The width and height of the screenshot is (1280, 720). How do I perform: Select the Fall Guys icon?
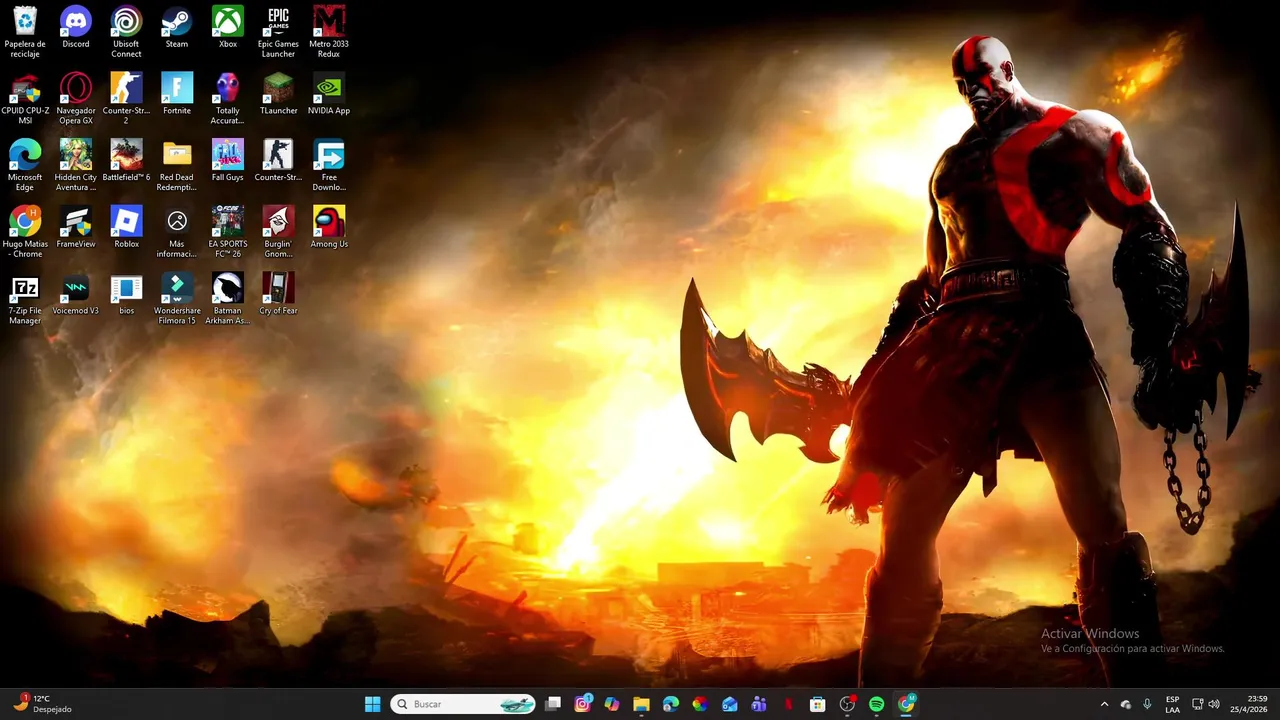pyautogui.click(x=228, y=161)
